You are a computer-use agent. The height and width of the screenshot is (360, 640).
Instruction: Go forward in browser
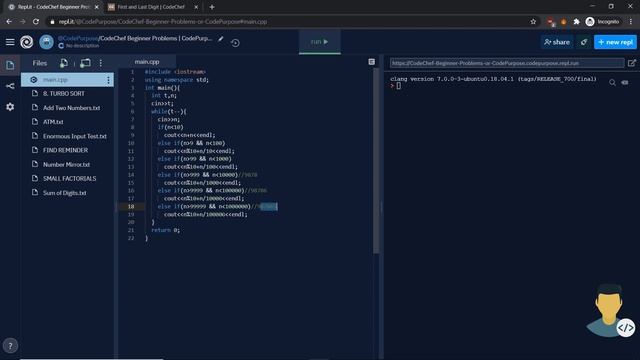coord(22,22)
